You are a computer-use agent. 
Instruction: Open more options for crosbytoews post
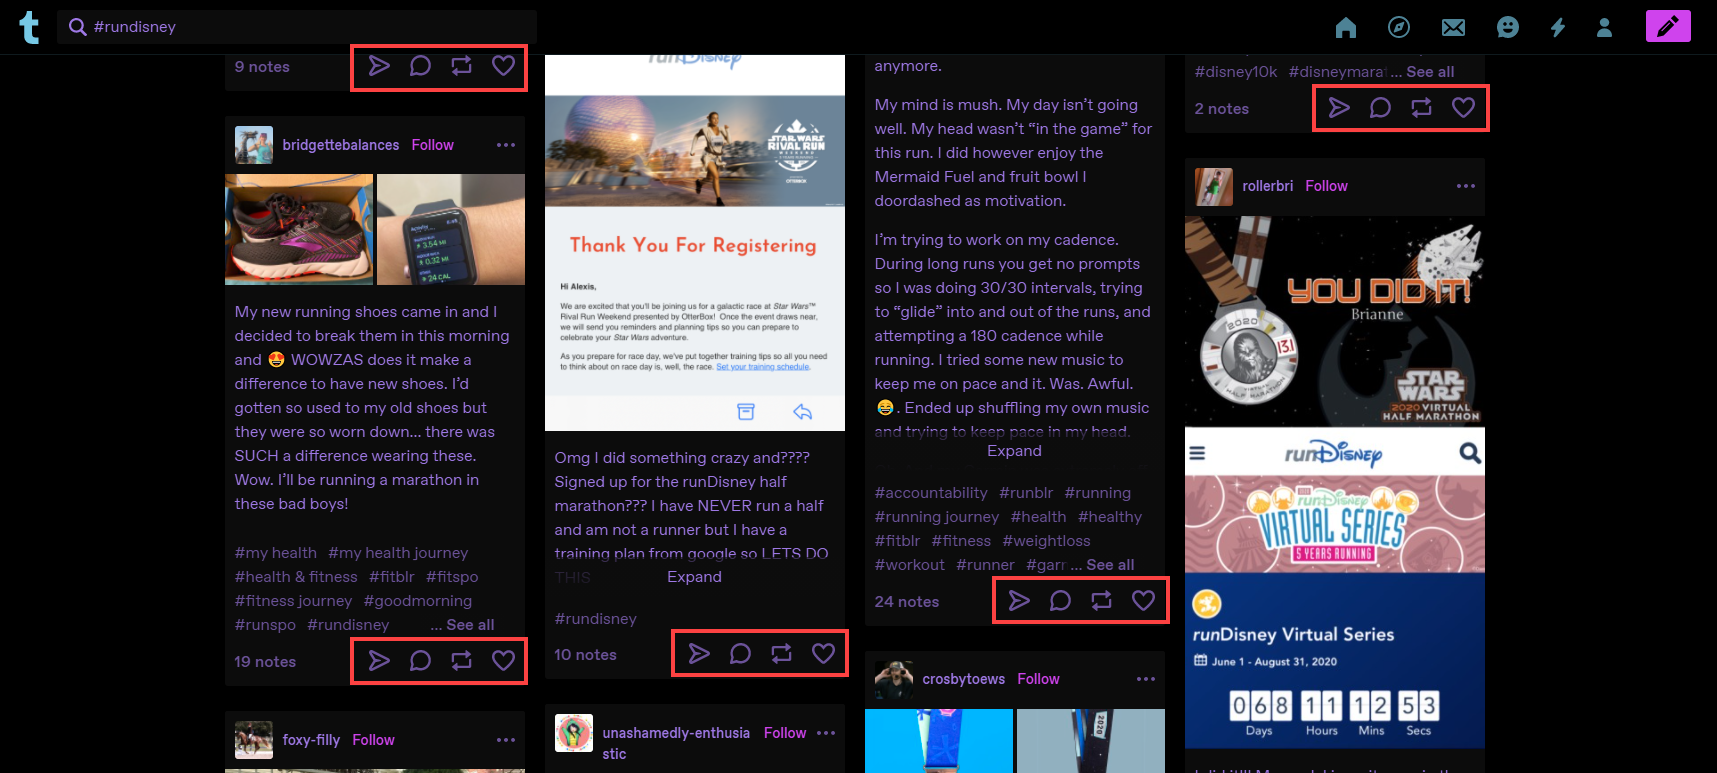[x=1146, y=679]
